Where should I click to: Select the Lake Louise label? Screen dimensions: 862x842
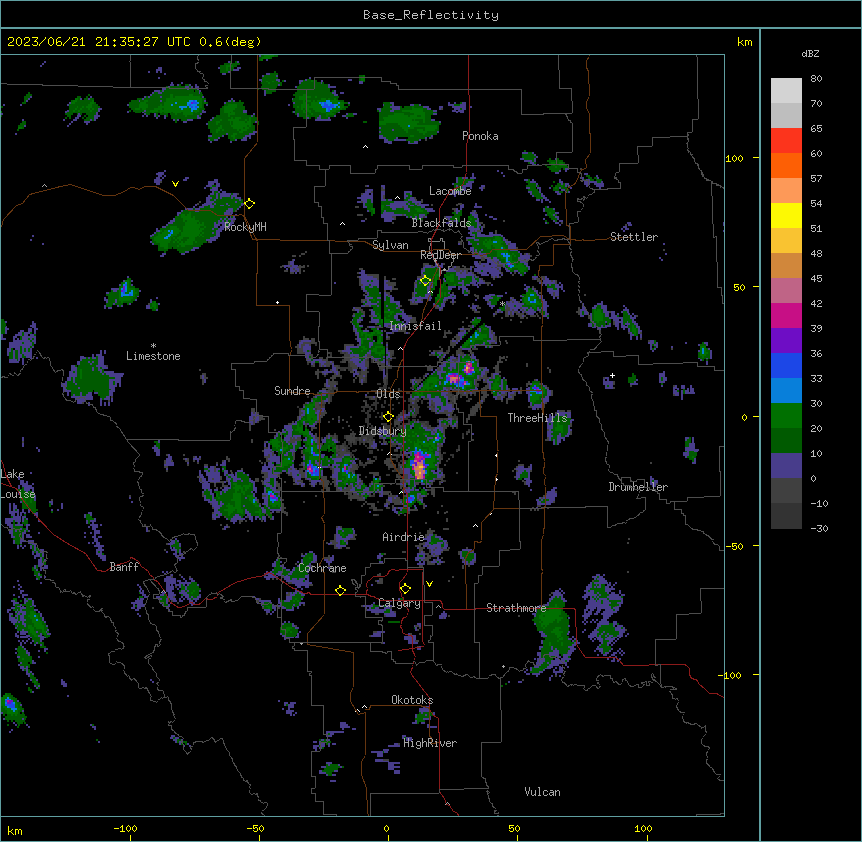pos(17,484)
